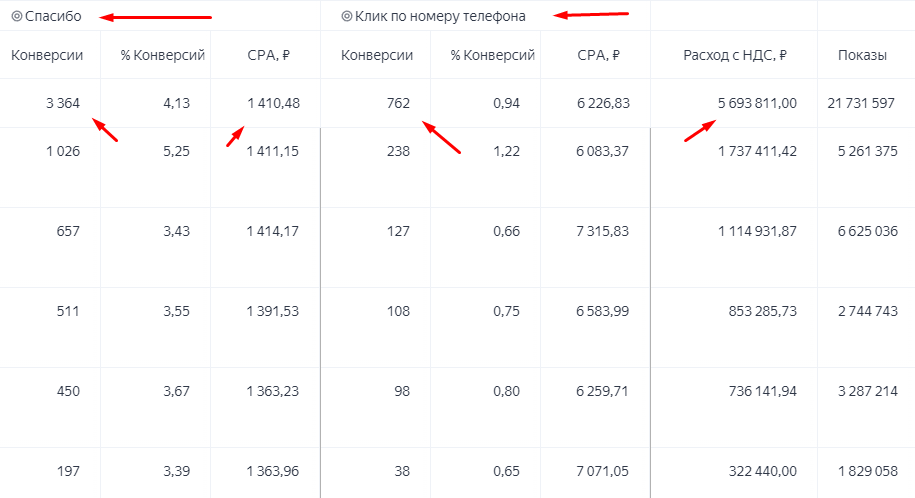Click the CPA cell 7 315,83

(x=603, y=231)
